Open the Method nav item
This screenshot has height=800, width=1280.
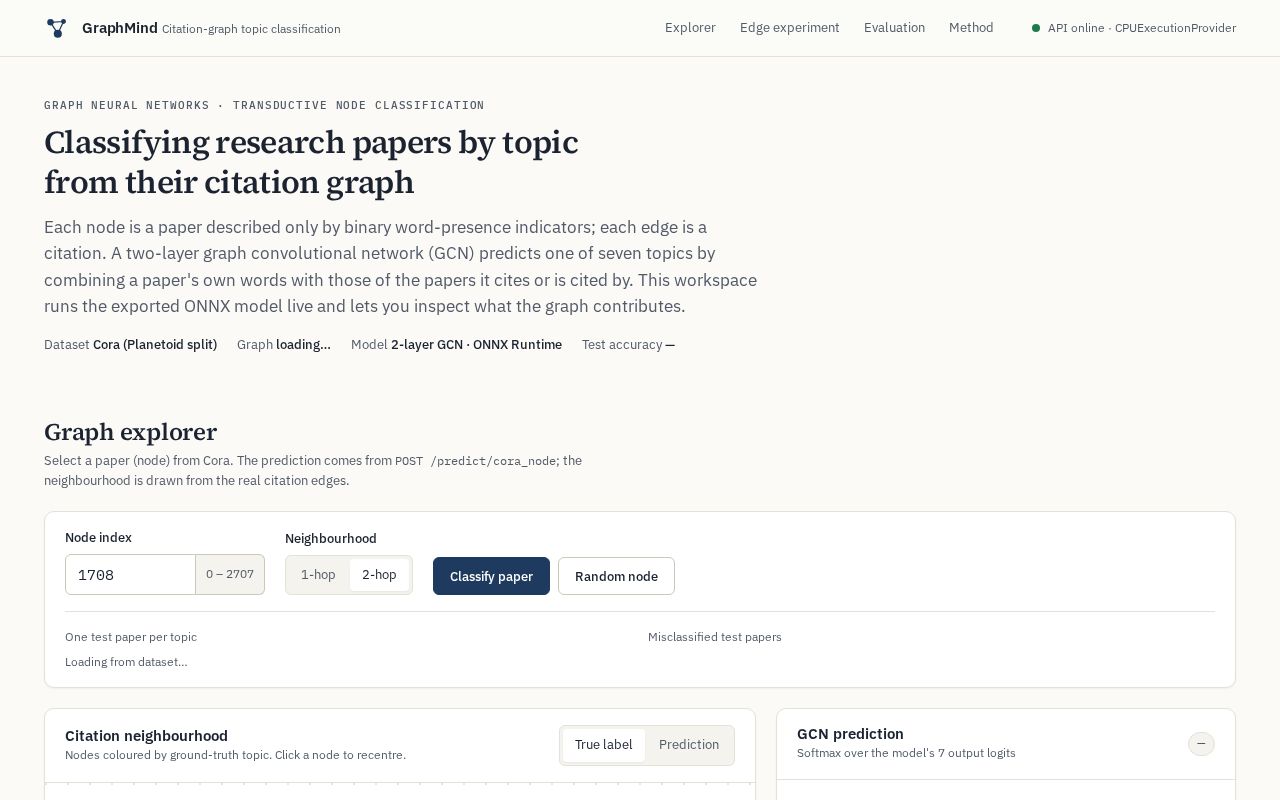tap(971, 28)
